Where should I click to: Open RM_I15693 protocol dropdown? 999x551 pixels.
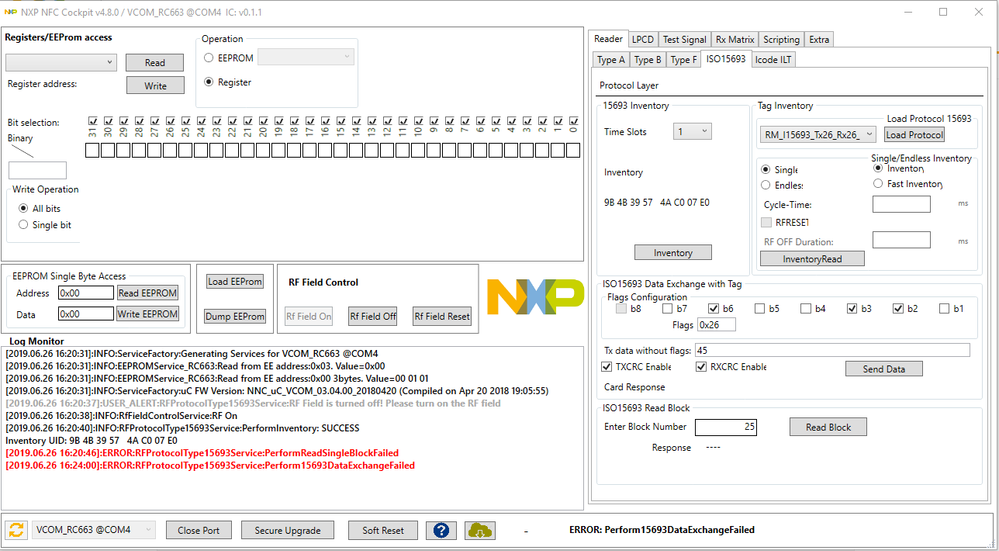817,134
